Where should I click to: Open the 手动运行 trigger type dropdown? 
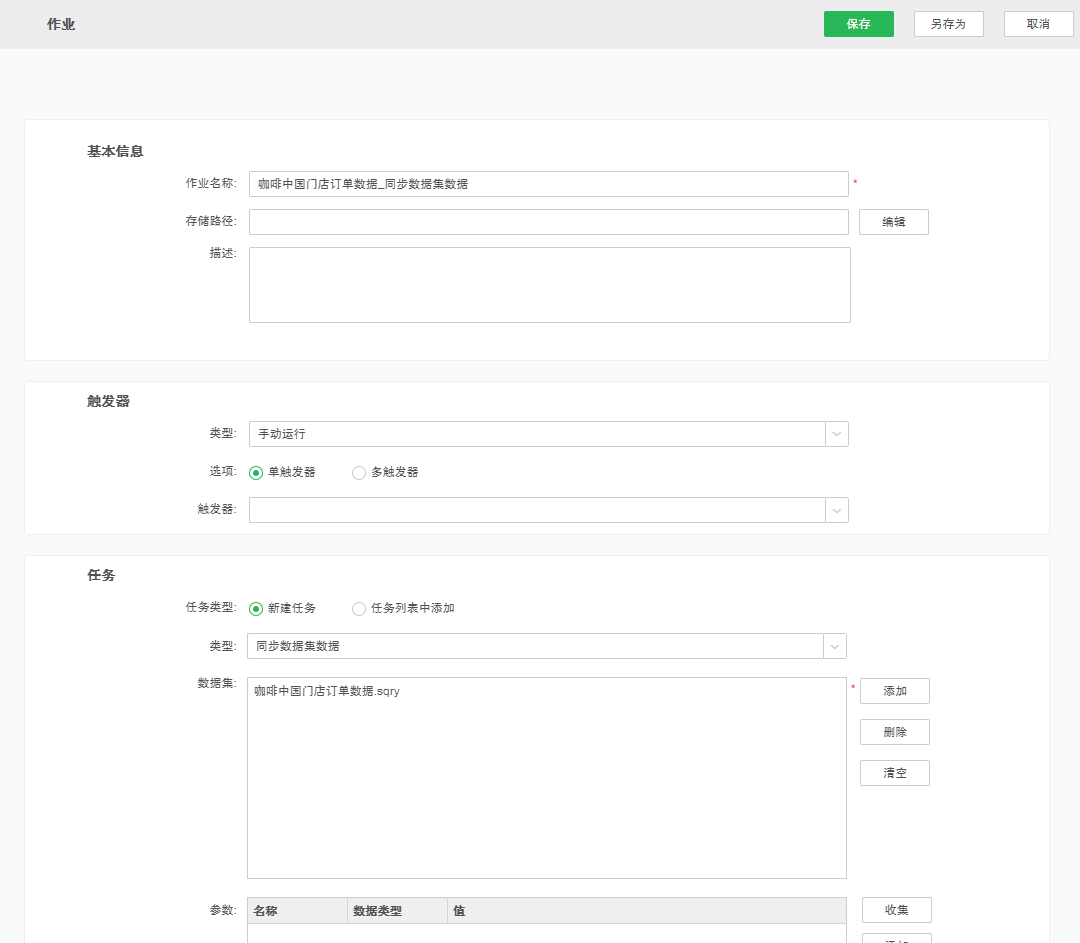pyautogui.click(x=548, y=434)
